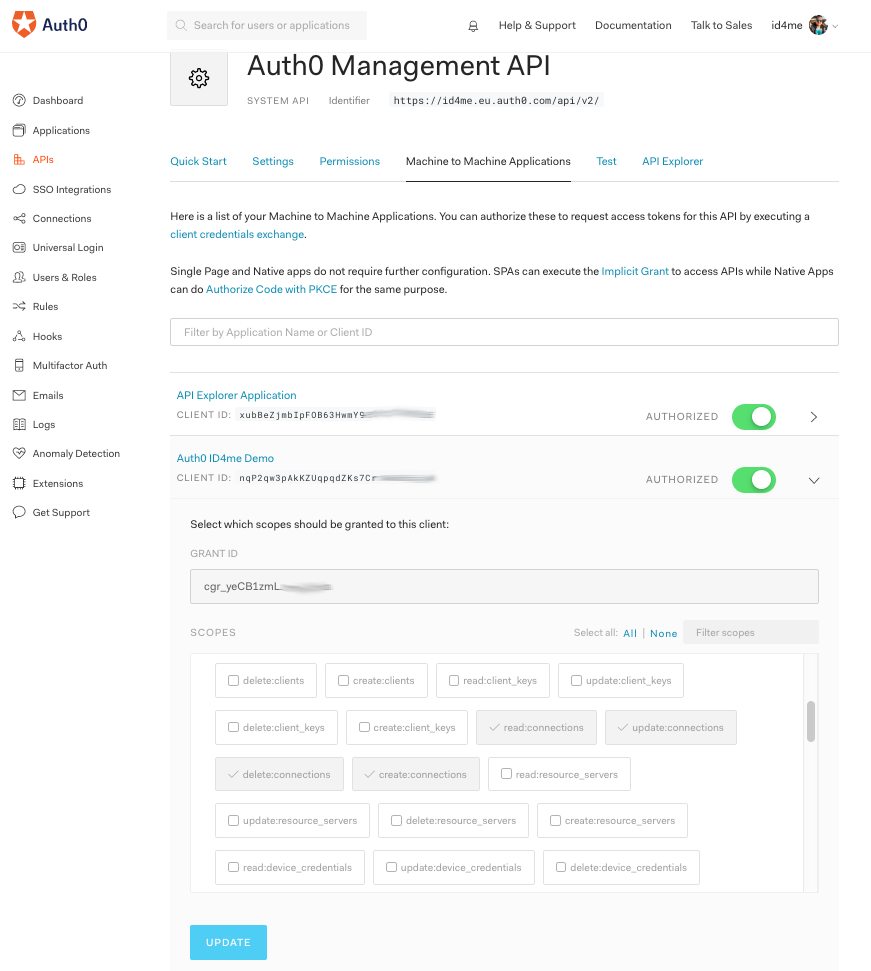The image size is (871, 971).
Task: Click the Anomaly Detection heart icon
Action: click(x=19, y=453)
